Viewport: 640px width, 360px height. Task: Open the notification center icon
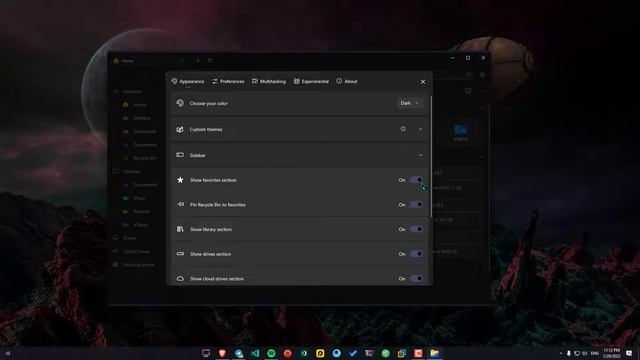(x=629, y=353)
